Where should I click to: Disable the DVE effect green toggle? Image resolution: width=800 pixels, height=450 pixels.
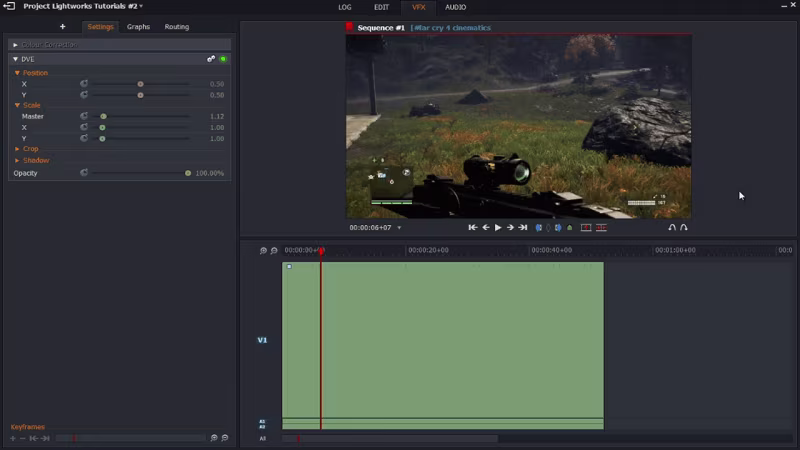point(223,59)
